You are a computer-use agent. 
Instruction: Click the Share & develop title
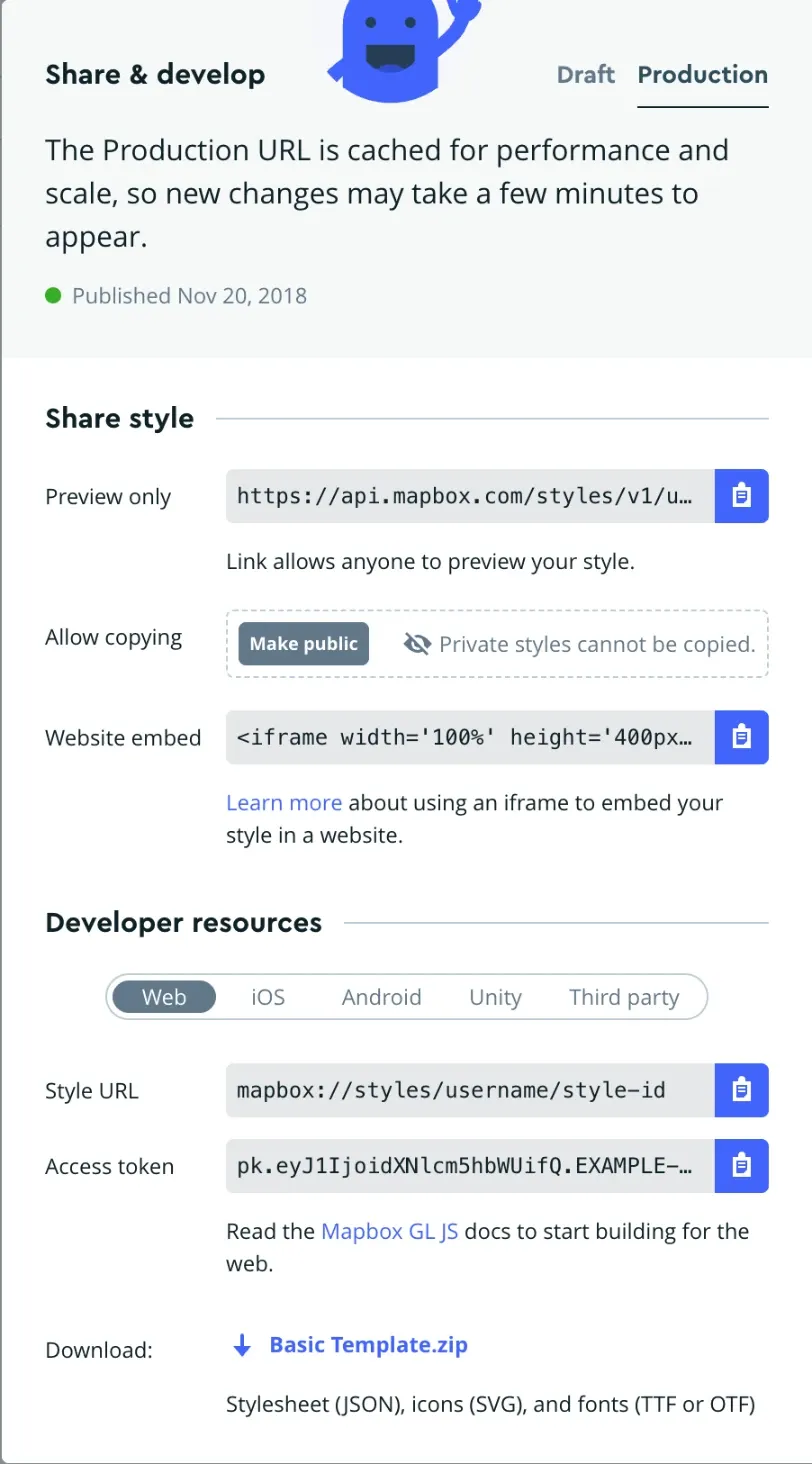coord(155,75)
